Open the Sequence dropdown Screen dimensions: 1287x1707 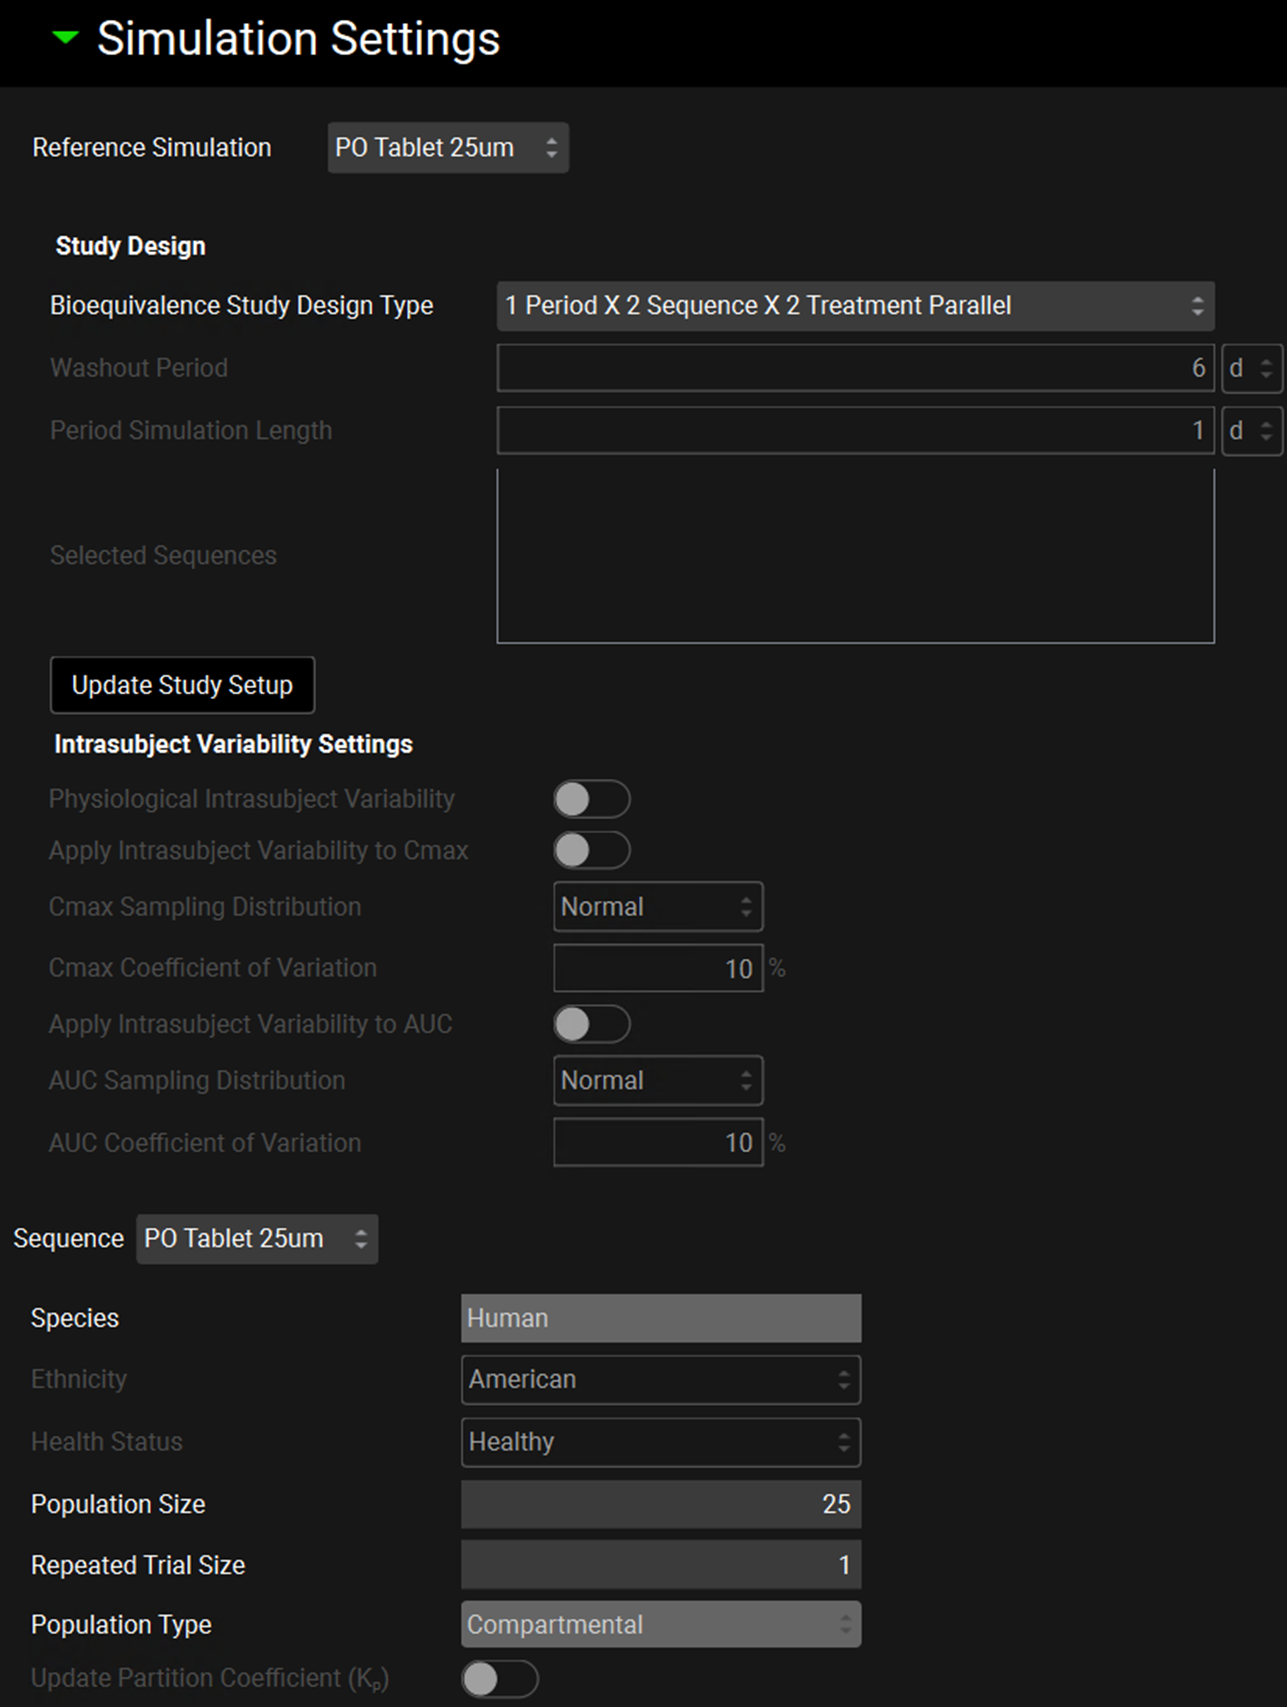(x=256, y=1239)
